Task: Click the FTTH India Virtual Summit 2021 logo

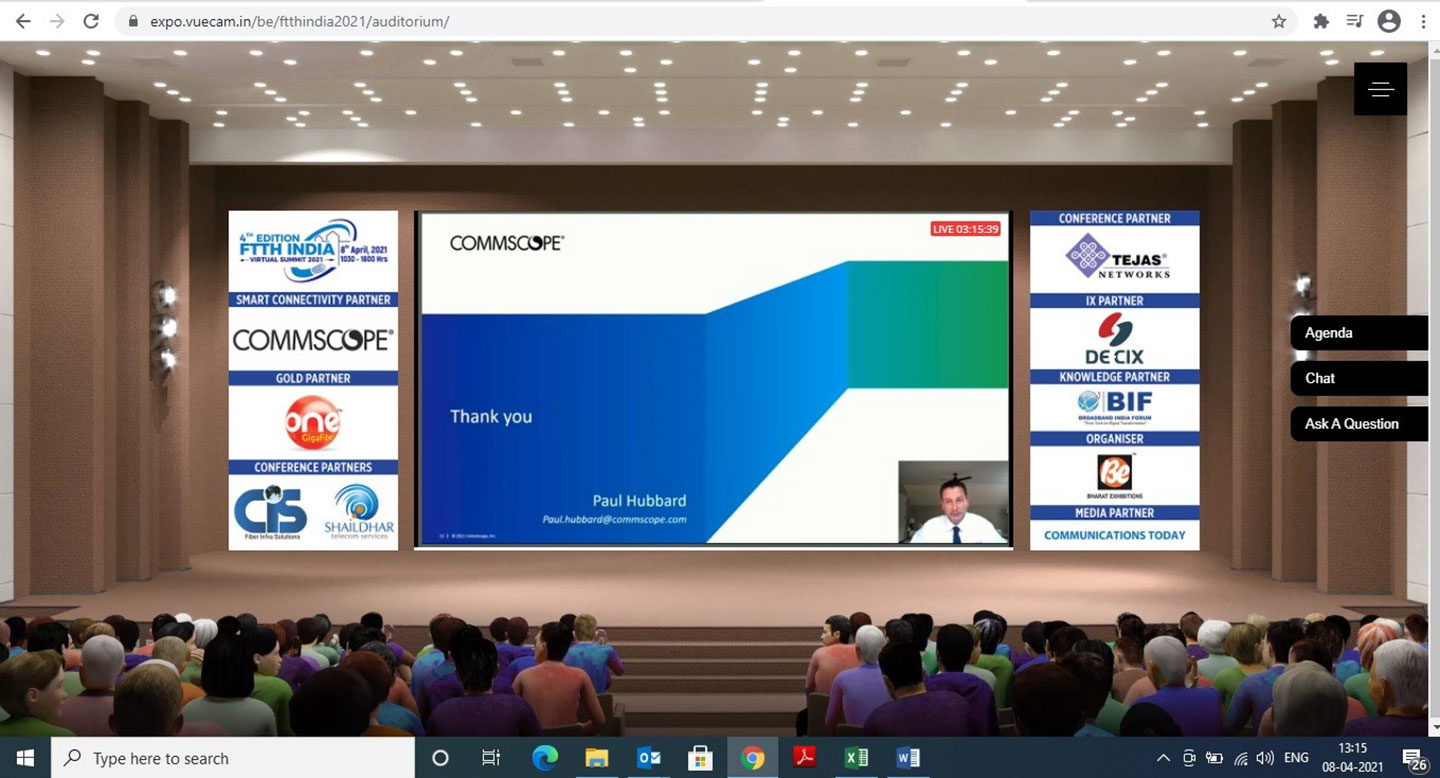Action: pos(313,250)
